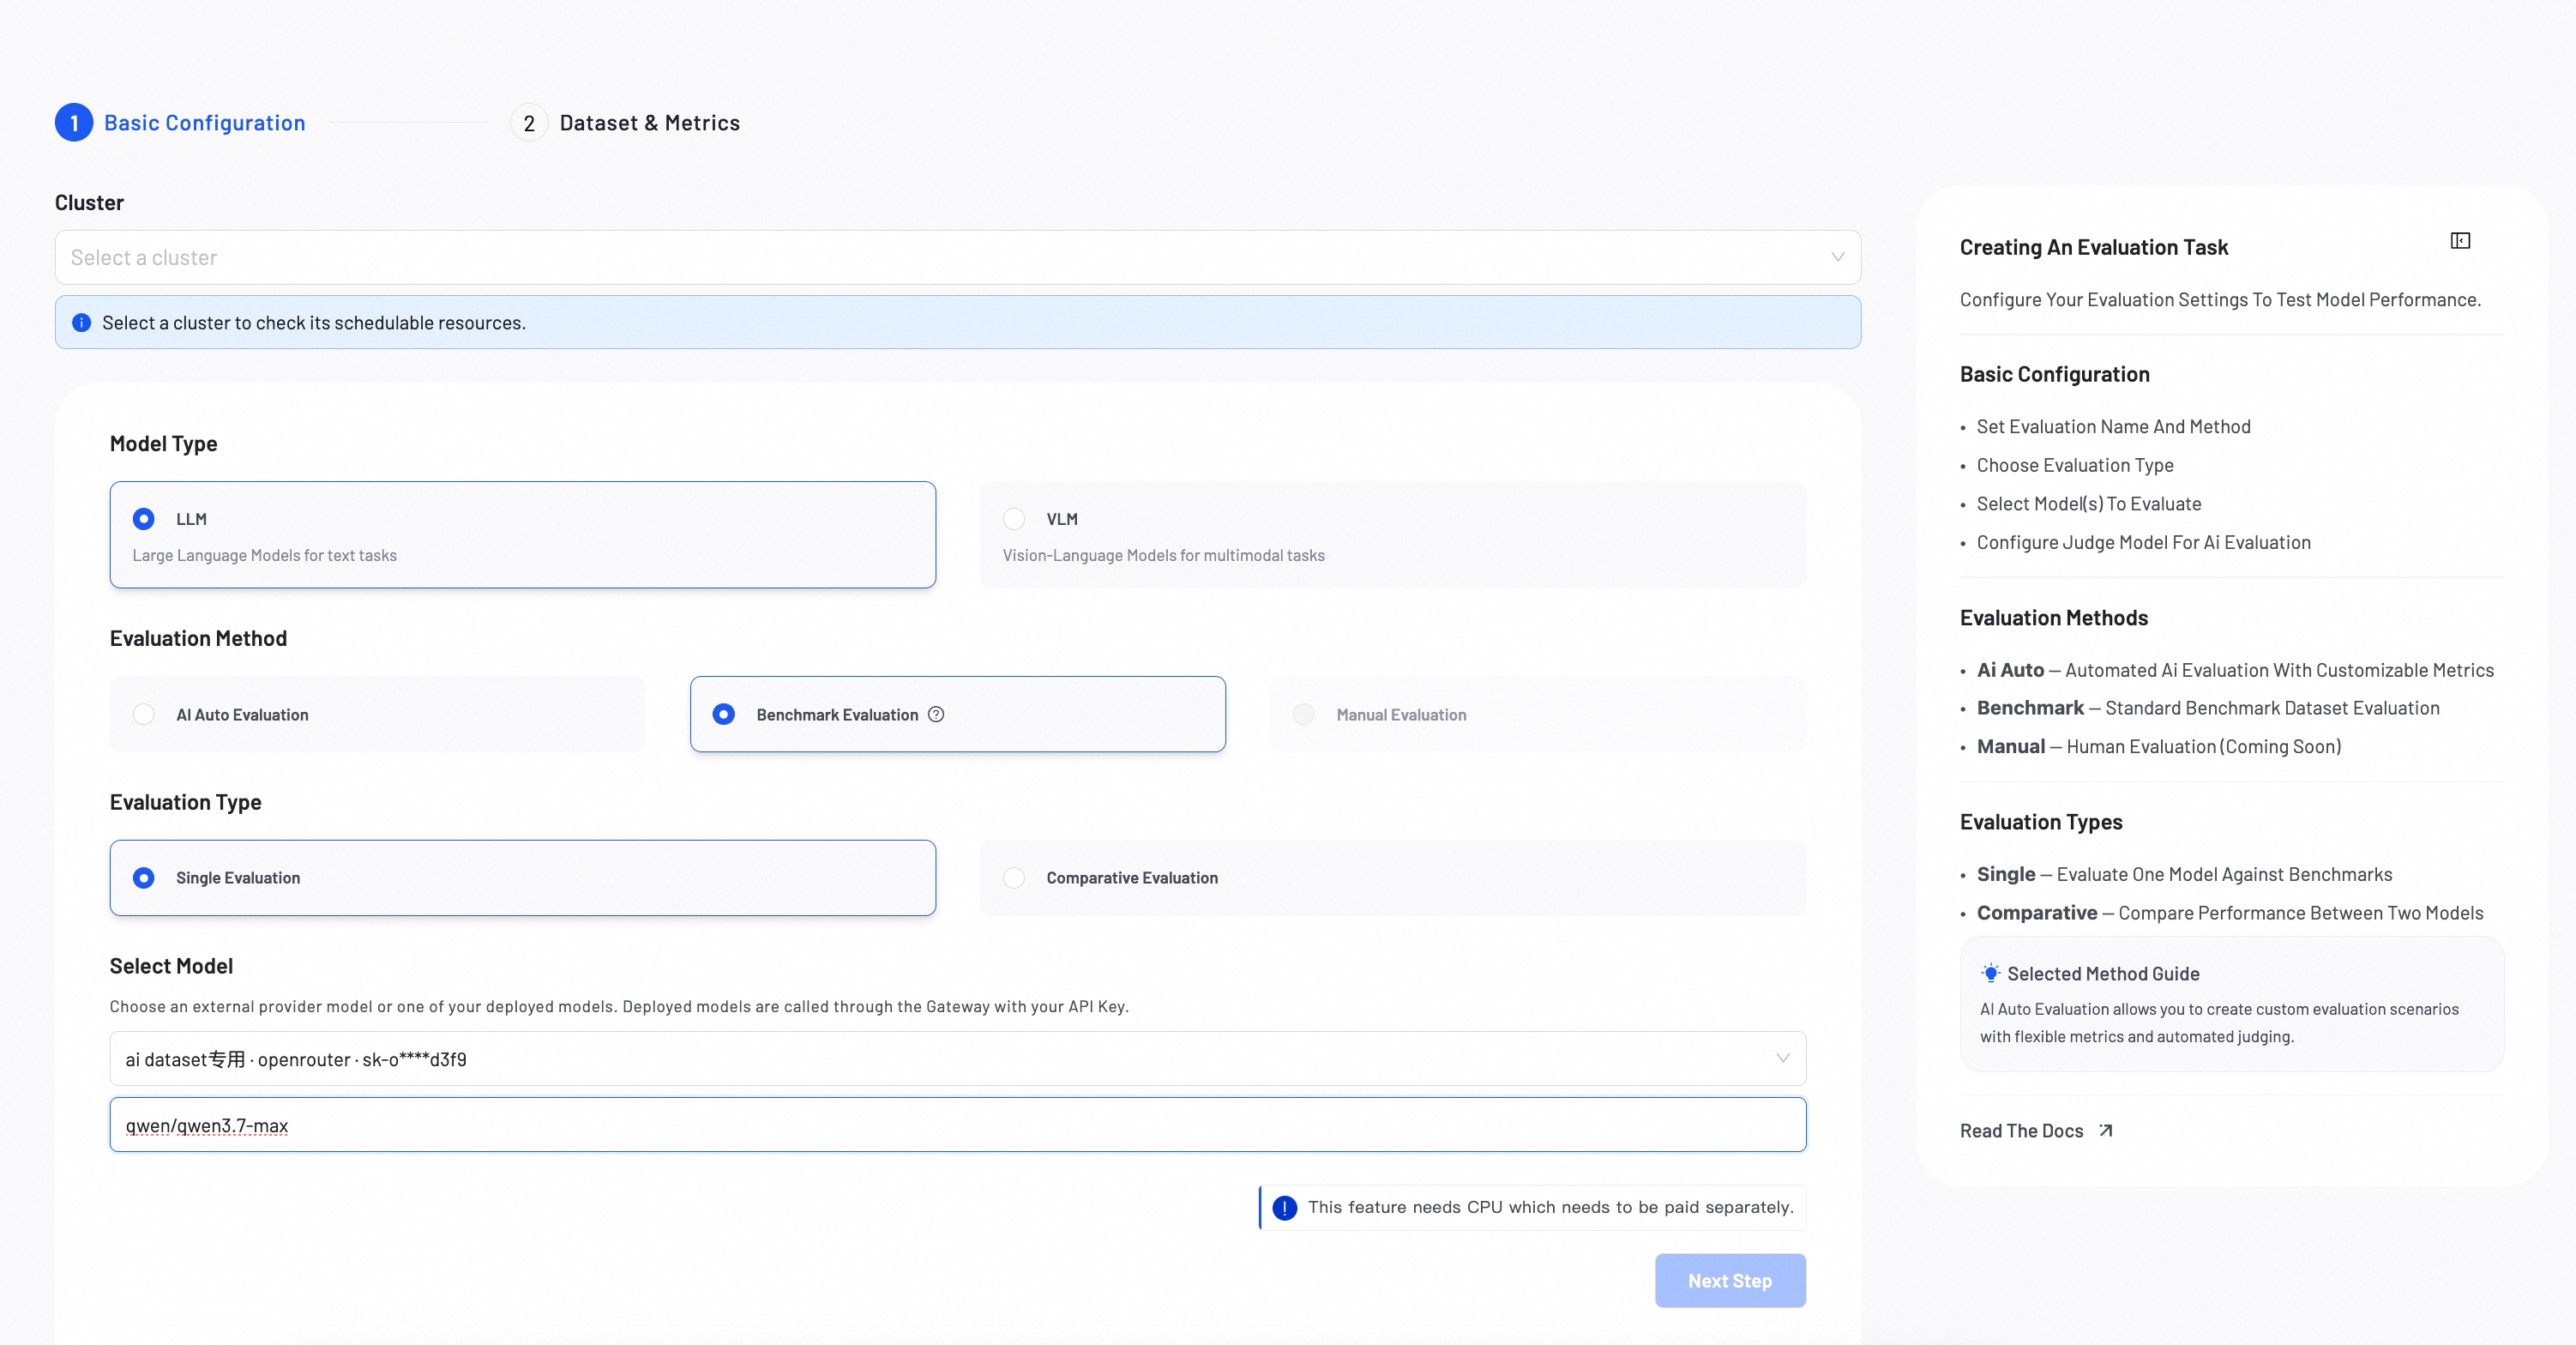Click the info icon in cluster notice

click(x=82, y=322)
